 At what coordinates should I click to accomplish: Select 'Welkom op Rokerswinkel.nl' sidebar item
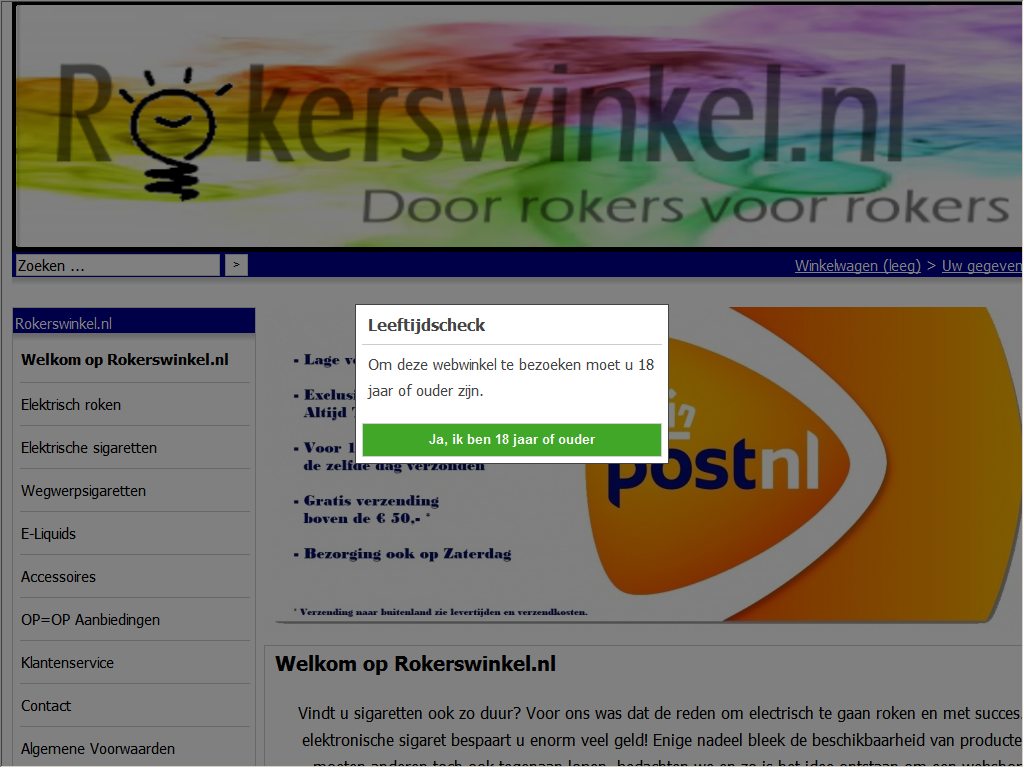(x=125, y=360)
